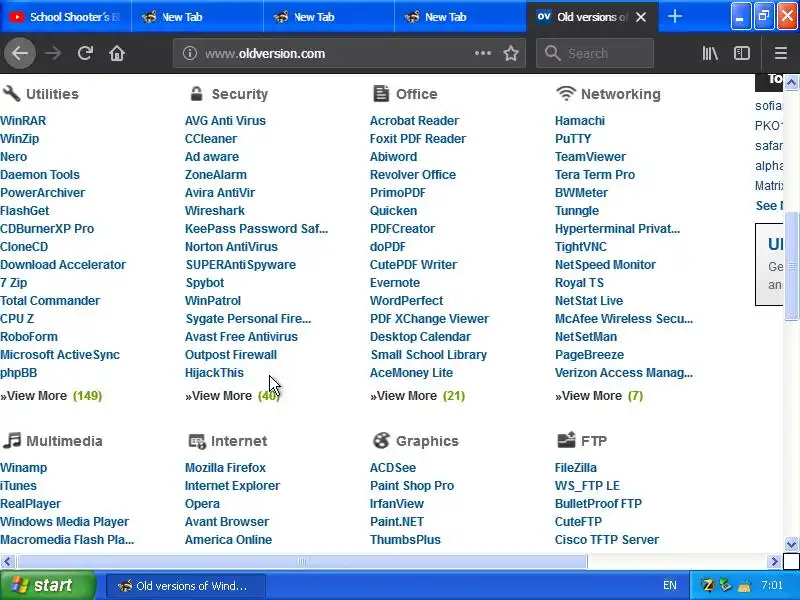Click the vertical scroll up arrow
The image size is (800, 600).
(x=791, y=82)
